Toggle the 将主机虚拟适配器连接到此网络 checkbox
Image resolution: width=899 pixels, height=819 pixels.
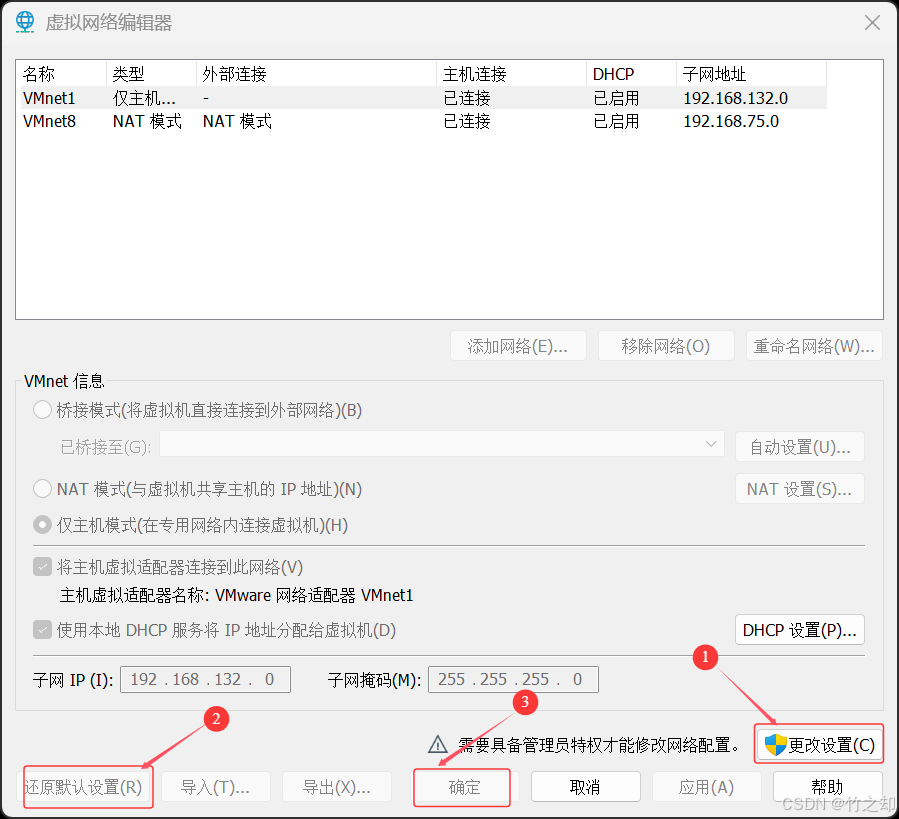point(41,566)
